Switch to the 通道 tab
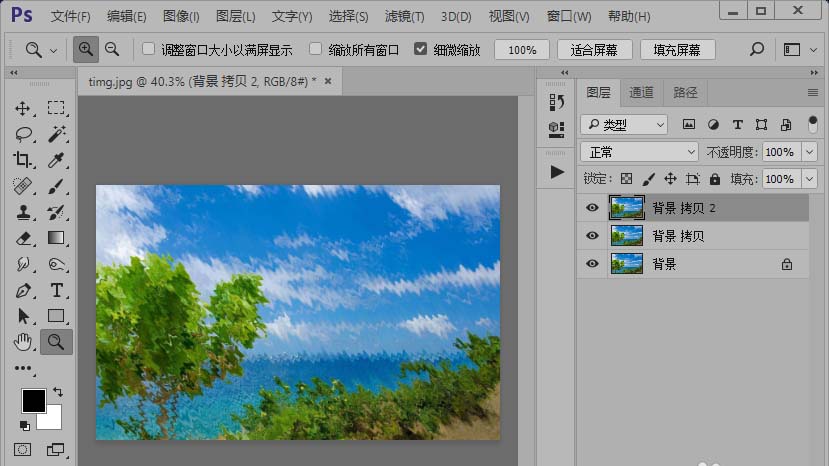The width and height of the screenshot is (829, 466). tap(641, 92)
